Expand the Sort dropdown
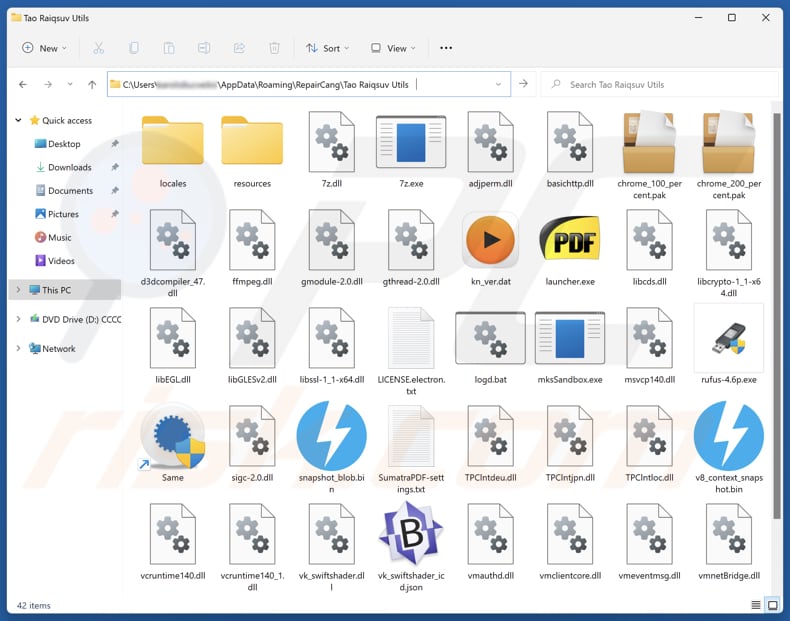The width and height of the screenshot is (790, 621). click(x=328, y=48)
